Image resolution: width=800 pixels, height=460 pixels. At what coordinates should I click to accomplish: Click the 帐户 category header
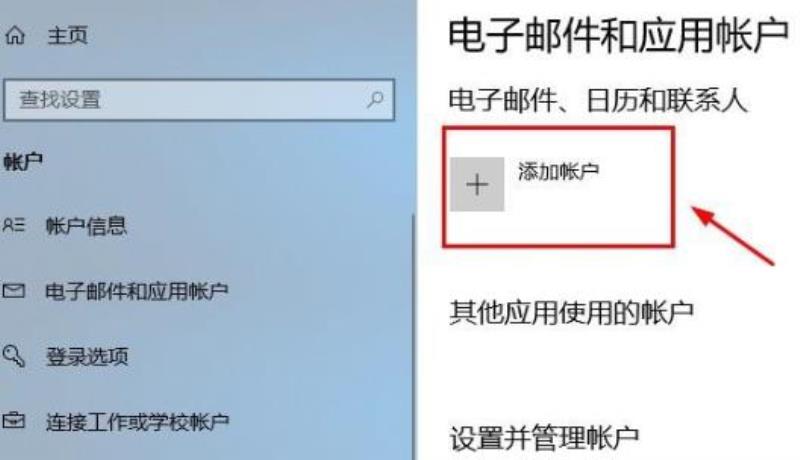(23, 162)
